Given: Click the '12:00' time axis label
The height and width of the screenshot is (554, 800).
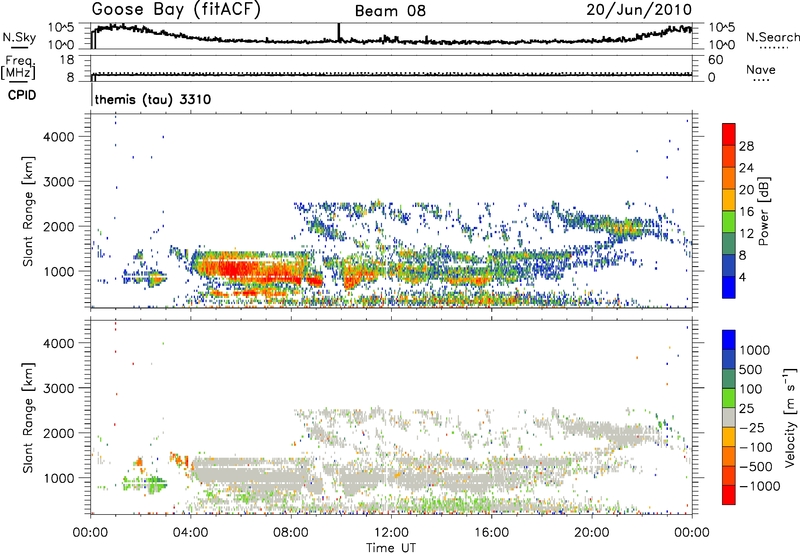Looking at the screenshot, I should click(x=391, y=533).
